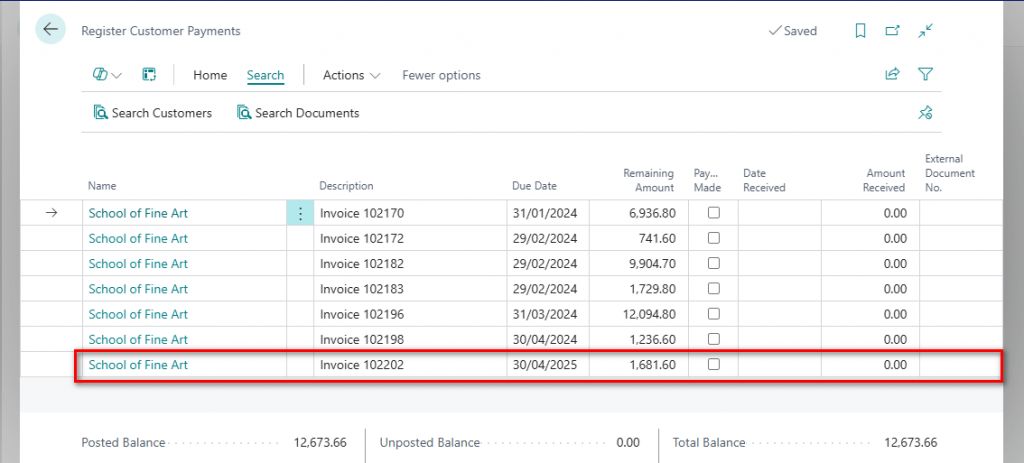Image resolution: width=1024 pixels, height=463 pixels.
Task: Select the Home tab
Action: click(210, 75)
